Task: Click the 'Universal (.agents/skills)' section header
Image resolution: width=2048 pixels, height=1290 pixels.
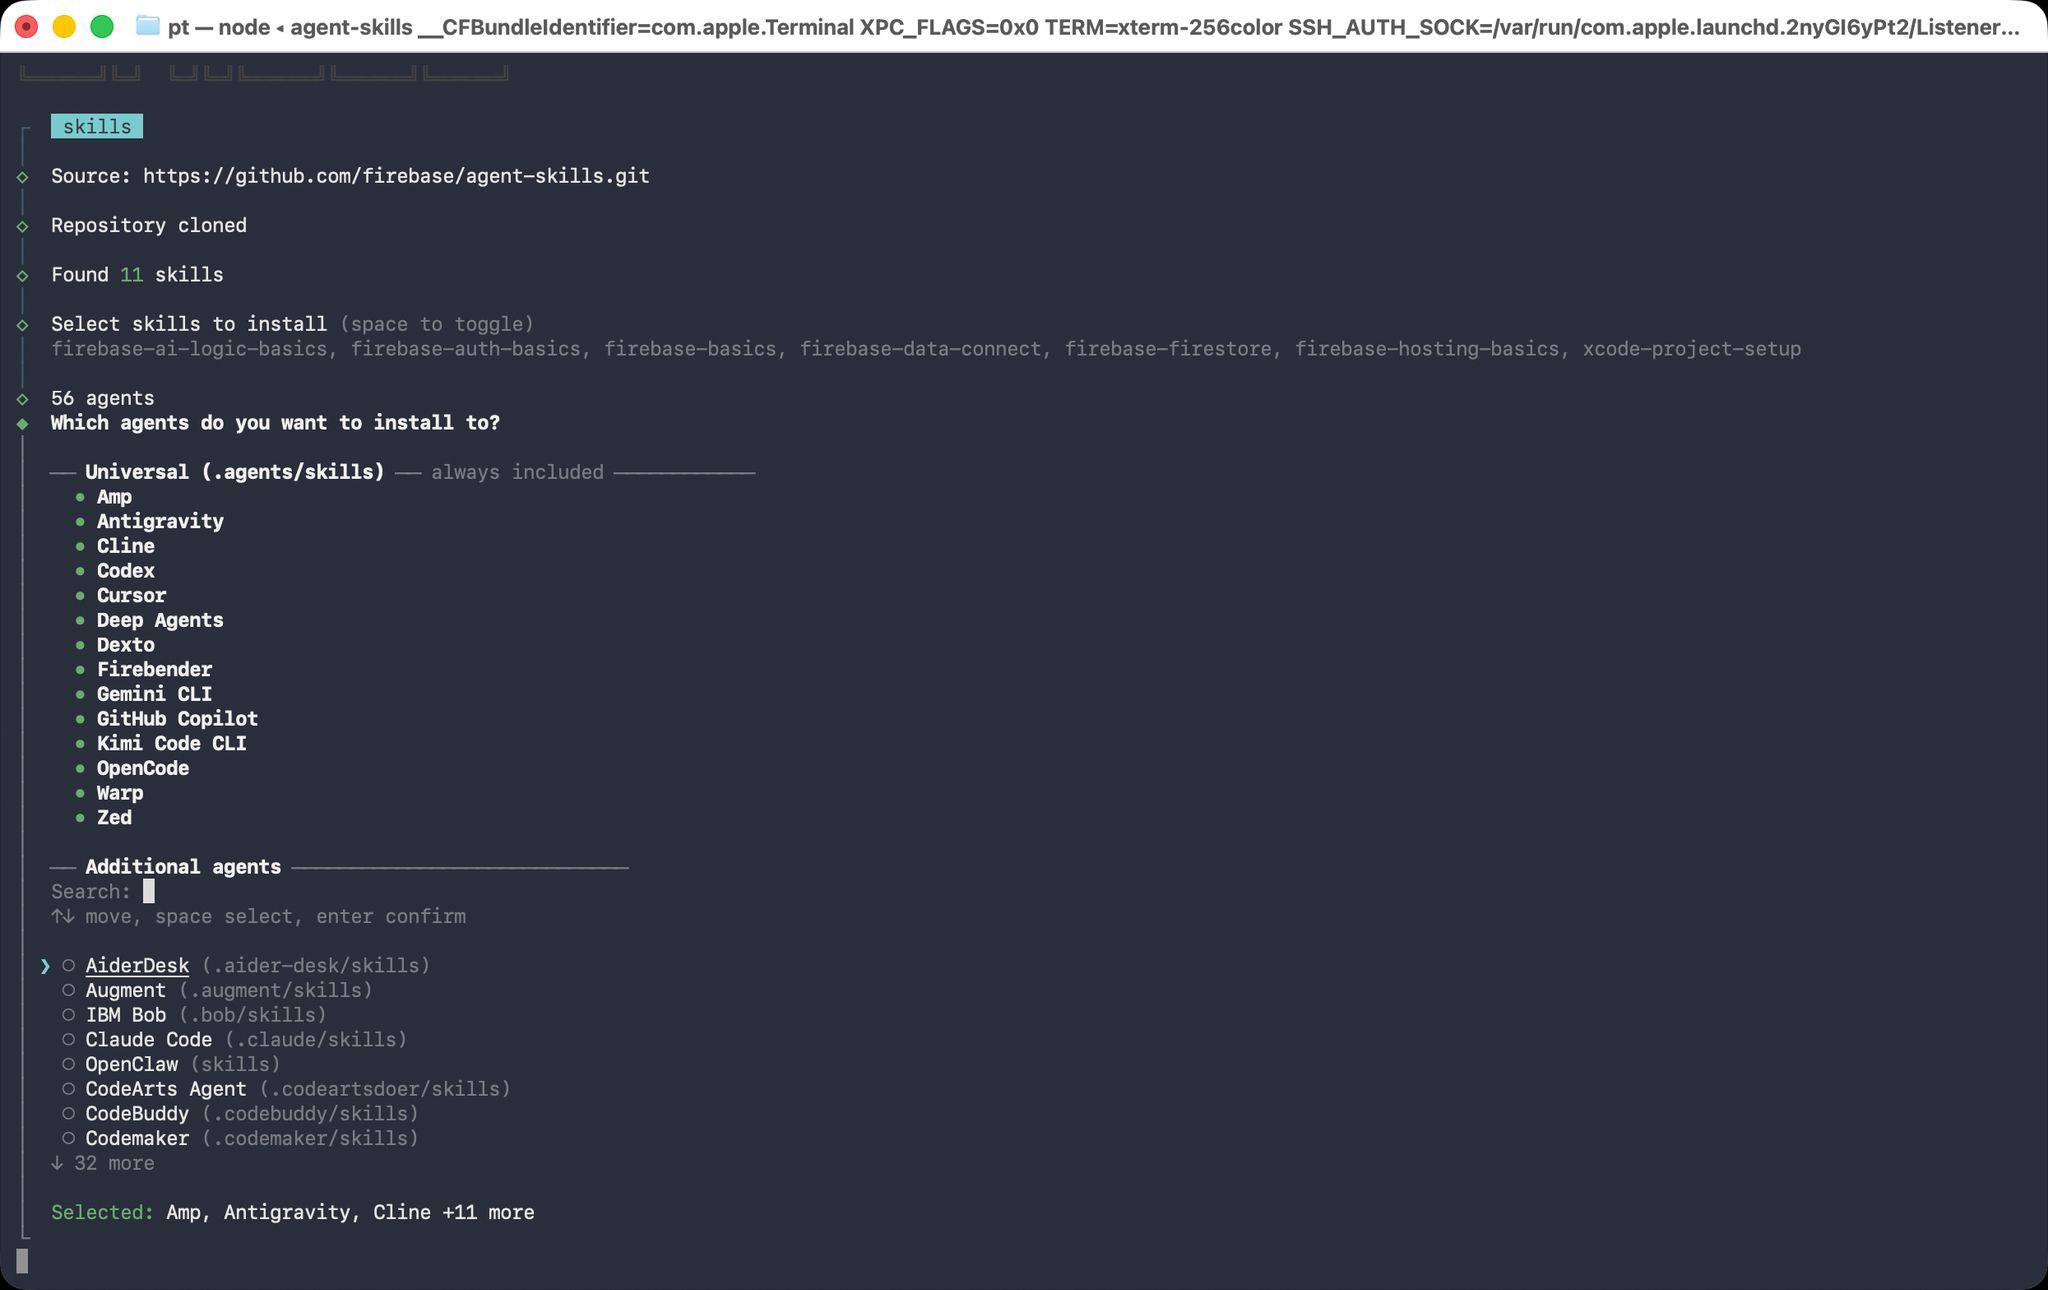Action: pos(235,472)
